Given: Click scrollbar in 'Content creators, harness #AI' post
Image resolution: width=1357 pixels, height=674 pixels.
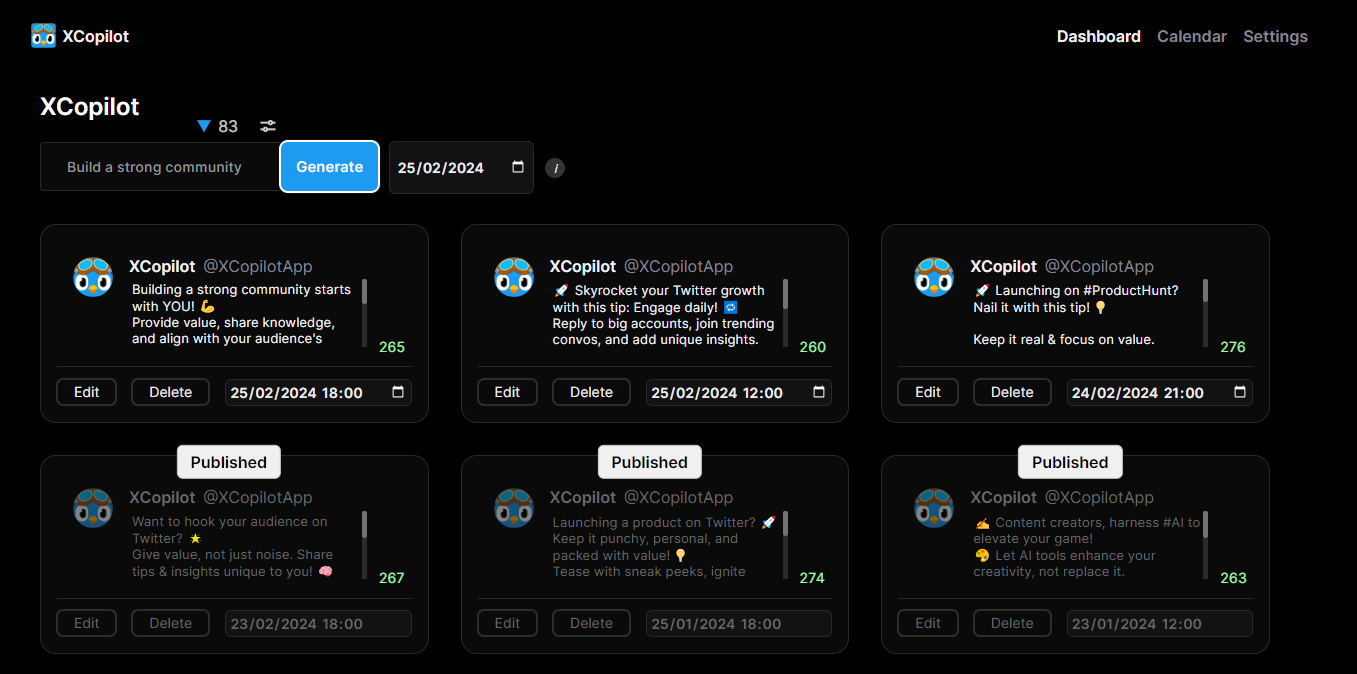Looking at the screenshot, I should (1206, 544).
